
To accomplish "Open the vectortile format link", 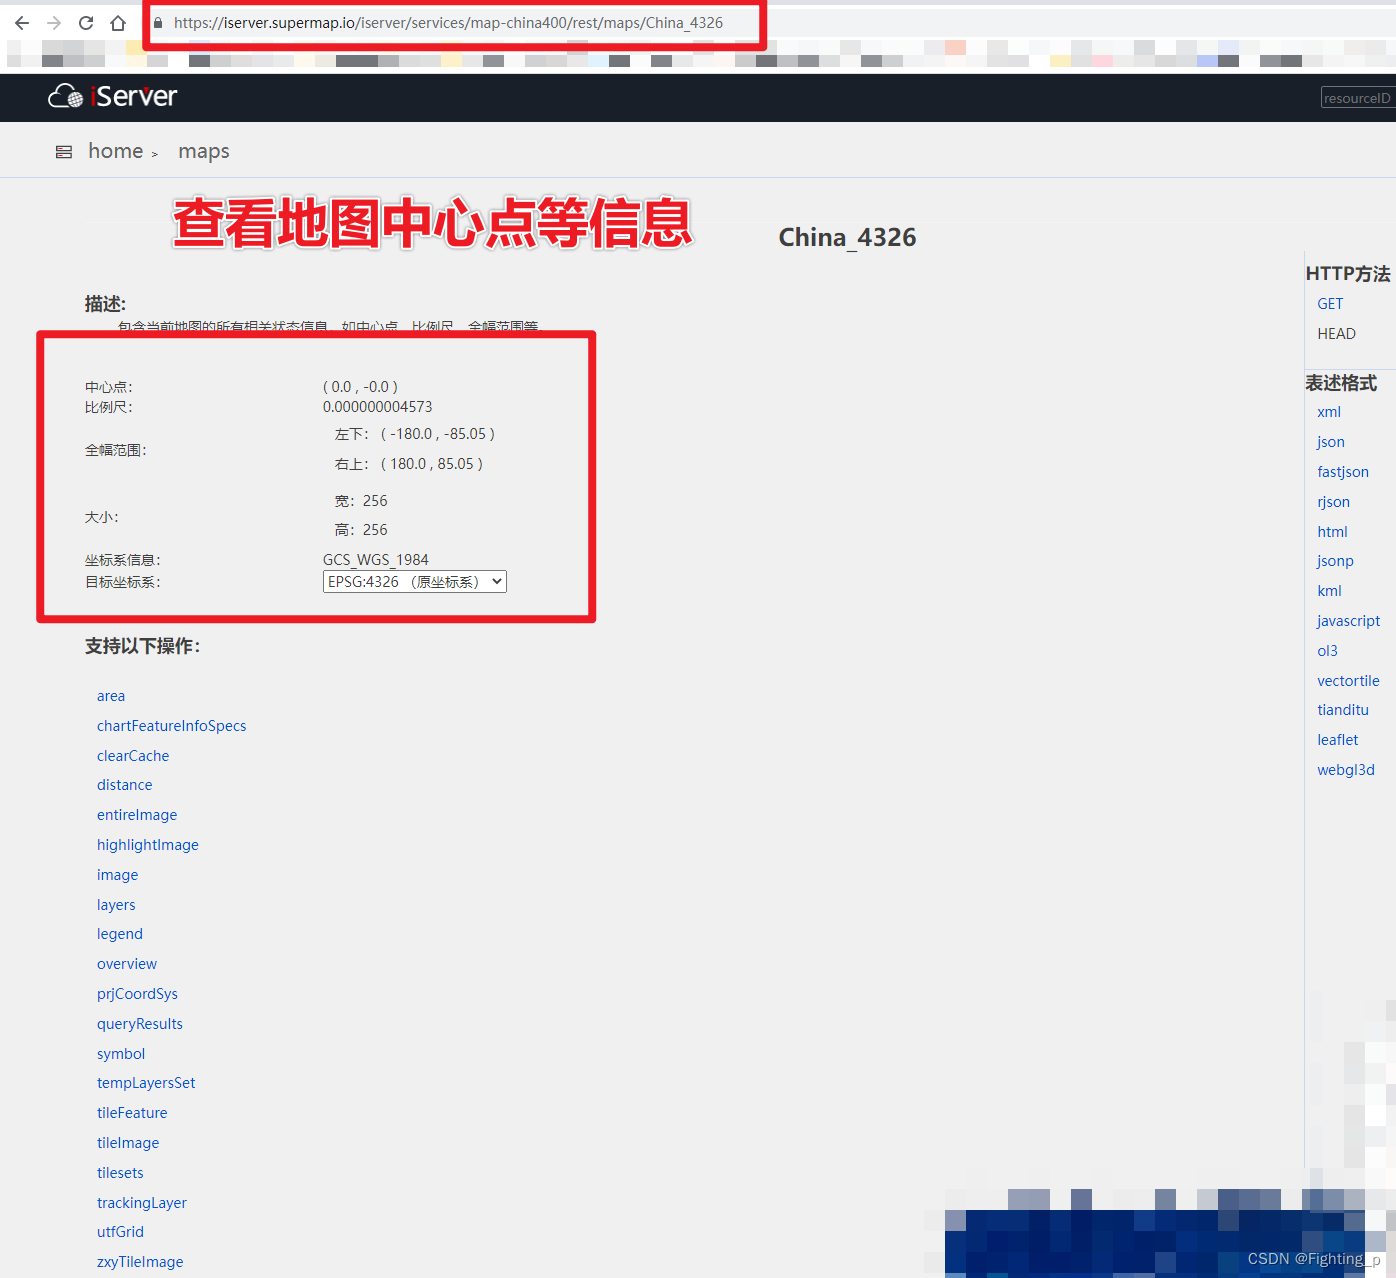I will [1348, 681].
